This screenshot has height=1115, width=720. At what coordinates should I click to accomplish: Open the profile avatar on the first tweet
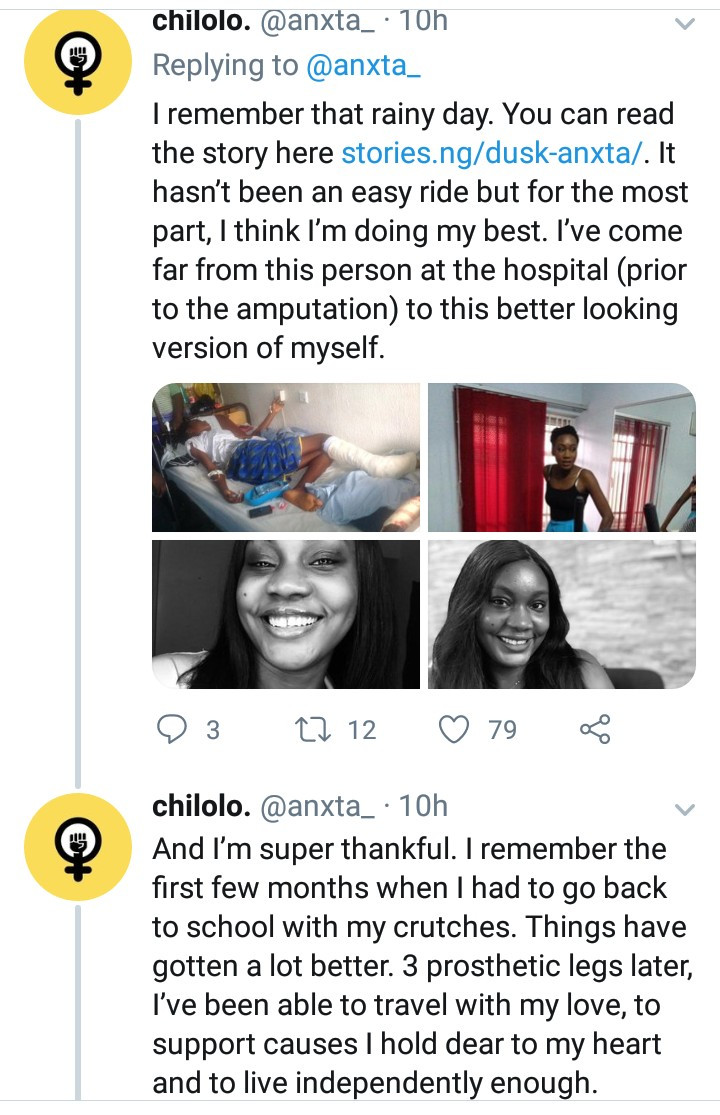coord(78,60)
